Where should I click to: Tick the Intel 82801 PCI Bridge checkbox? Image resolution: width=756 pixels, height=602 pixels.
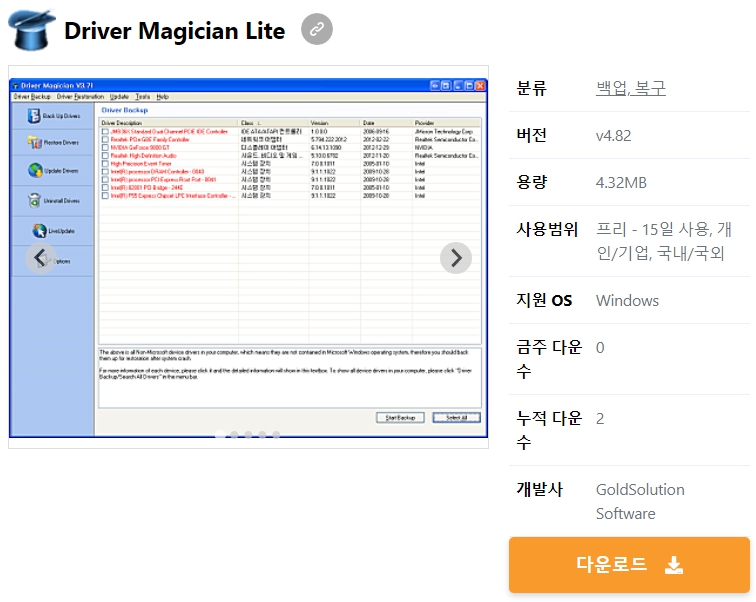pyautogui.click(x=105, y=187)
